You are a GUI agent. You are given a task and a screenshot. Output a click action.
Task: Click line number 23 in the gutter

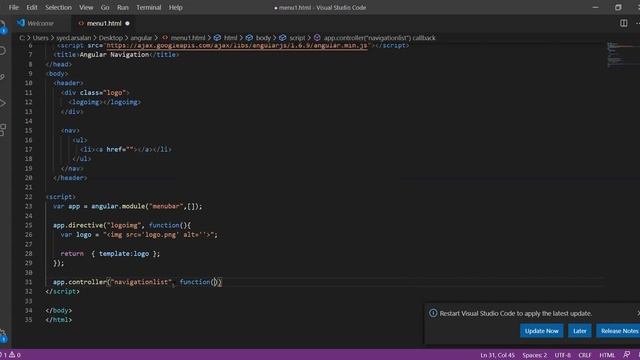[x=29, y=206]
